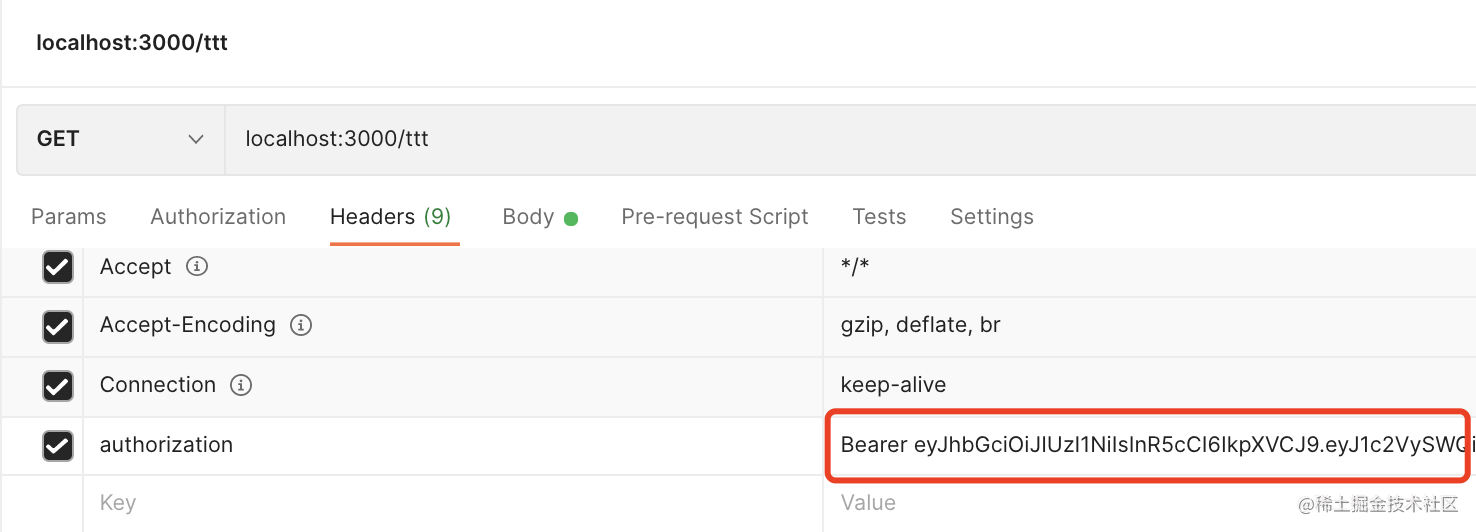1476x532 pixels.
Task: Uncheck the authorization header checkbox
Action: pyautogui.click(x=58, y=445)
